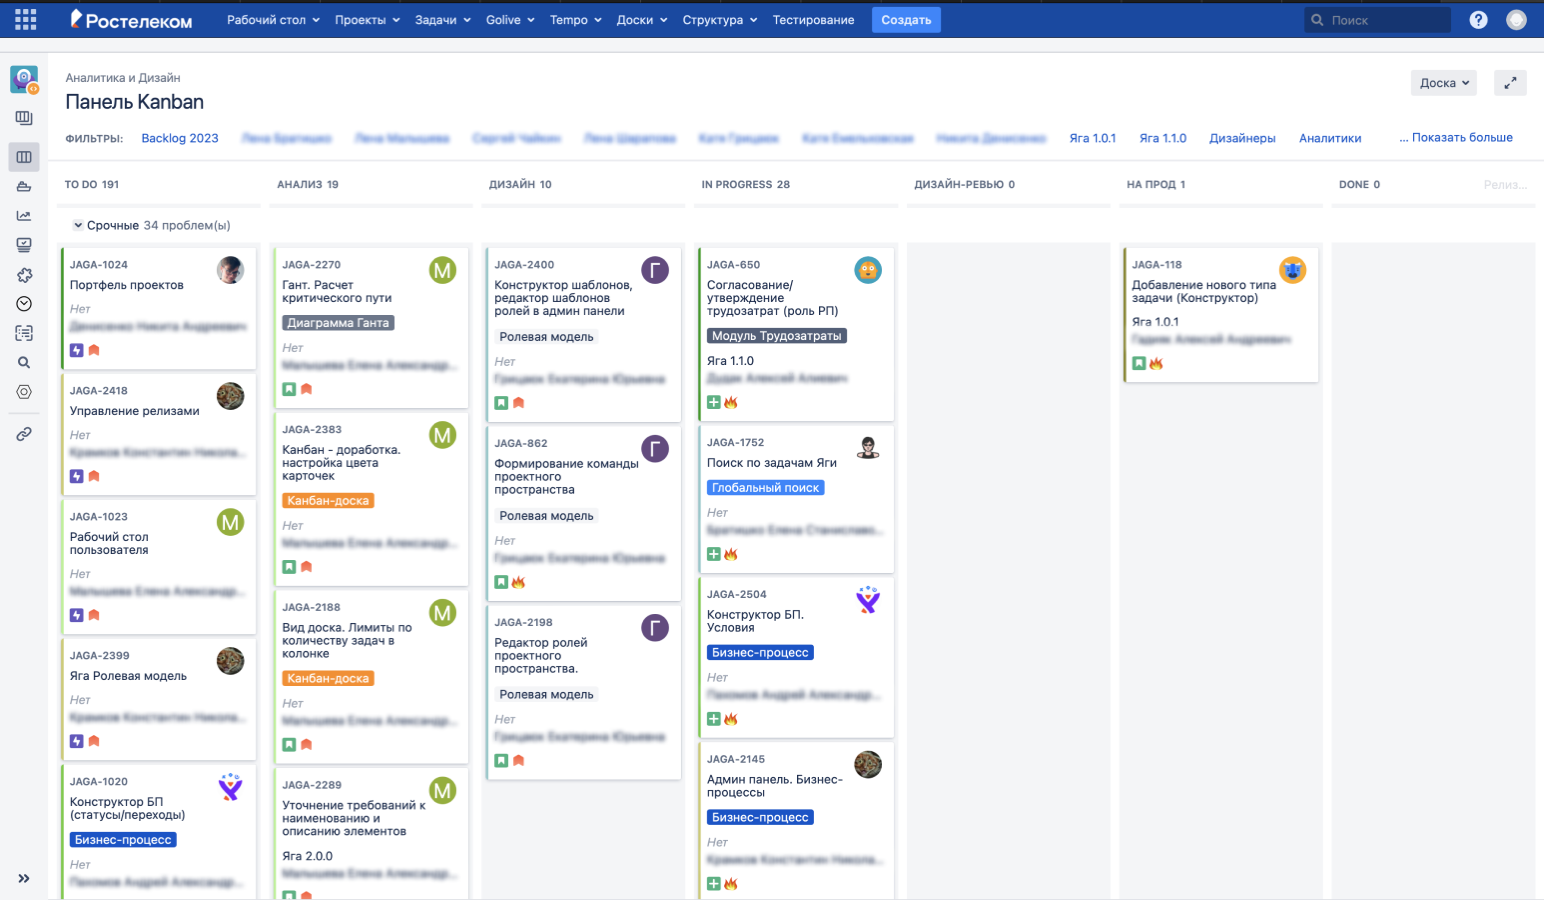Click the assignee avatar on JAGA-650 card
Screen dimensions: 1544x900
point(868,270)
